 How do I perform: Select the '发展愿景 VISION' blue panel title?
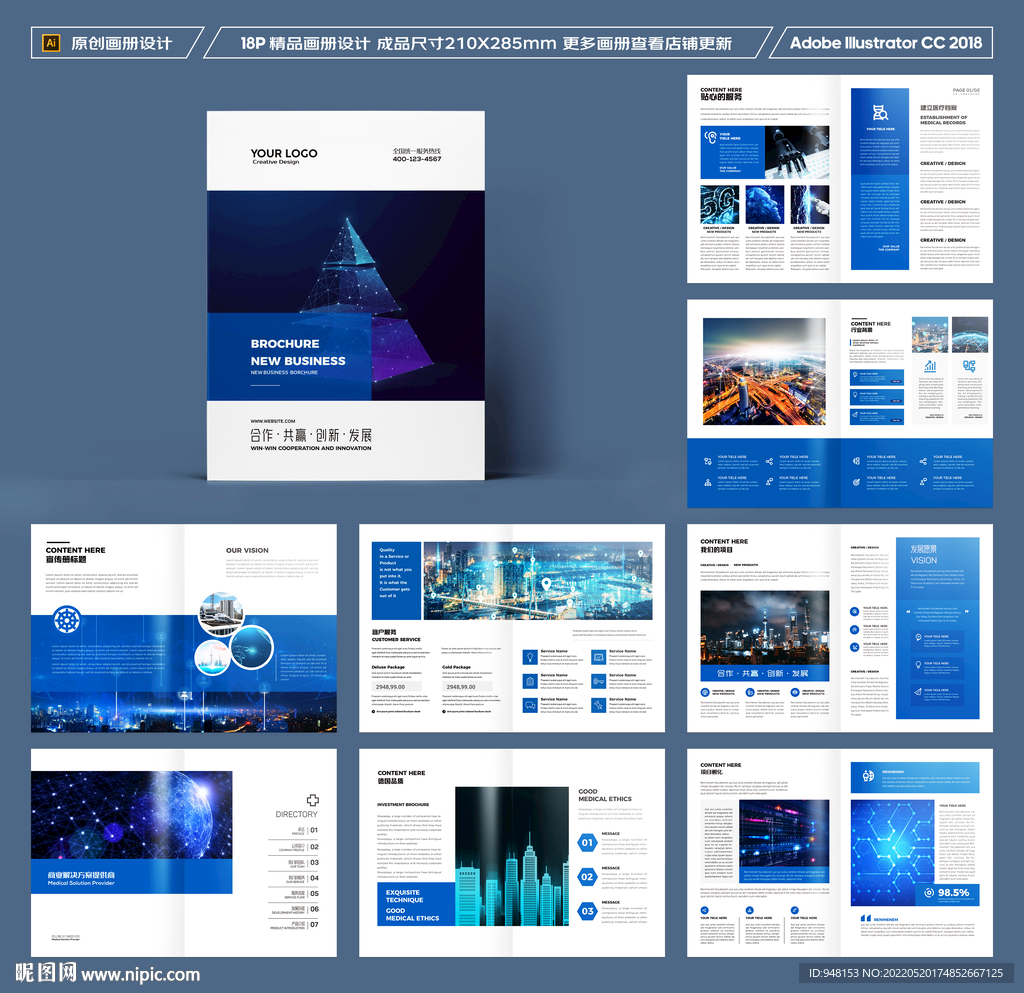(x=924, y=555)
